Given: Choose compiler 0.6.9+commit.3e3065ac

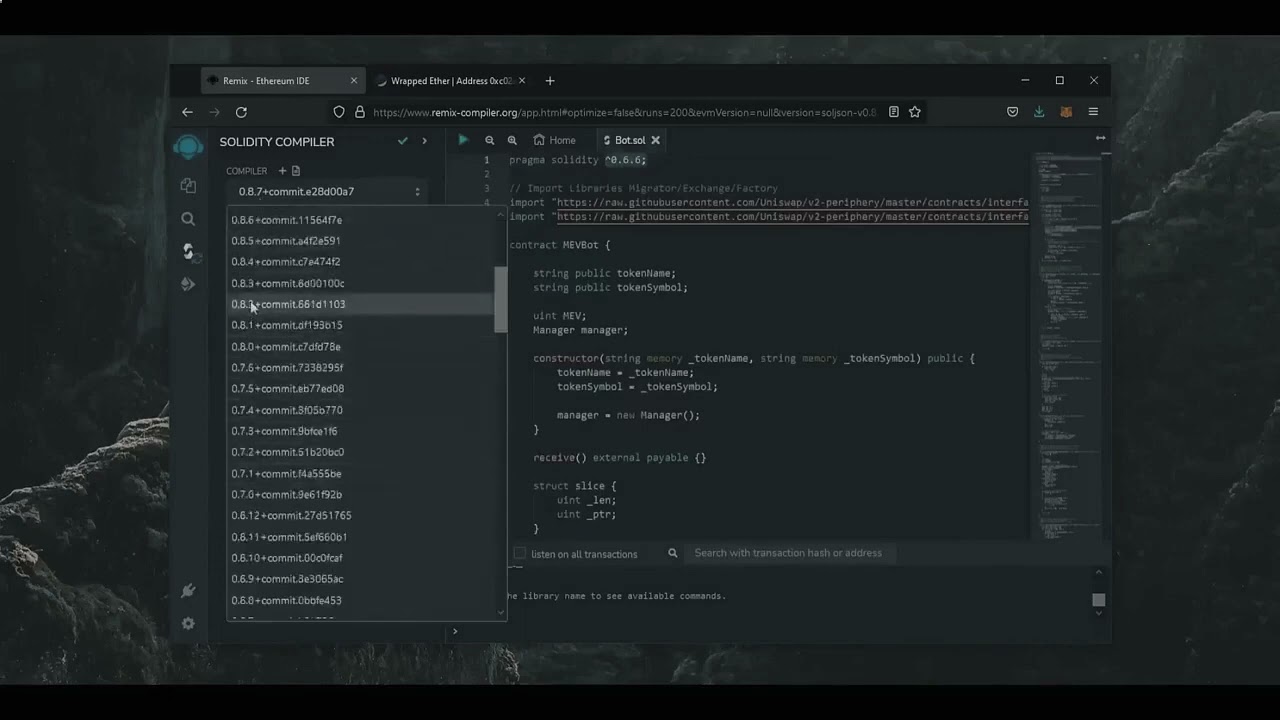Looking at the screenshot, I should click(361, 579).
